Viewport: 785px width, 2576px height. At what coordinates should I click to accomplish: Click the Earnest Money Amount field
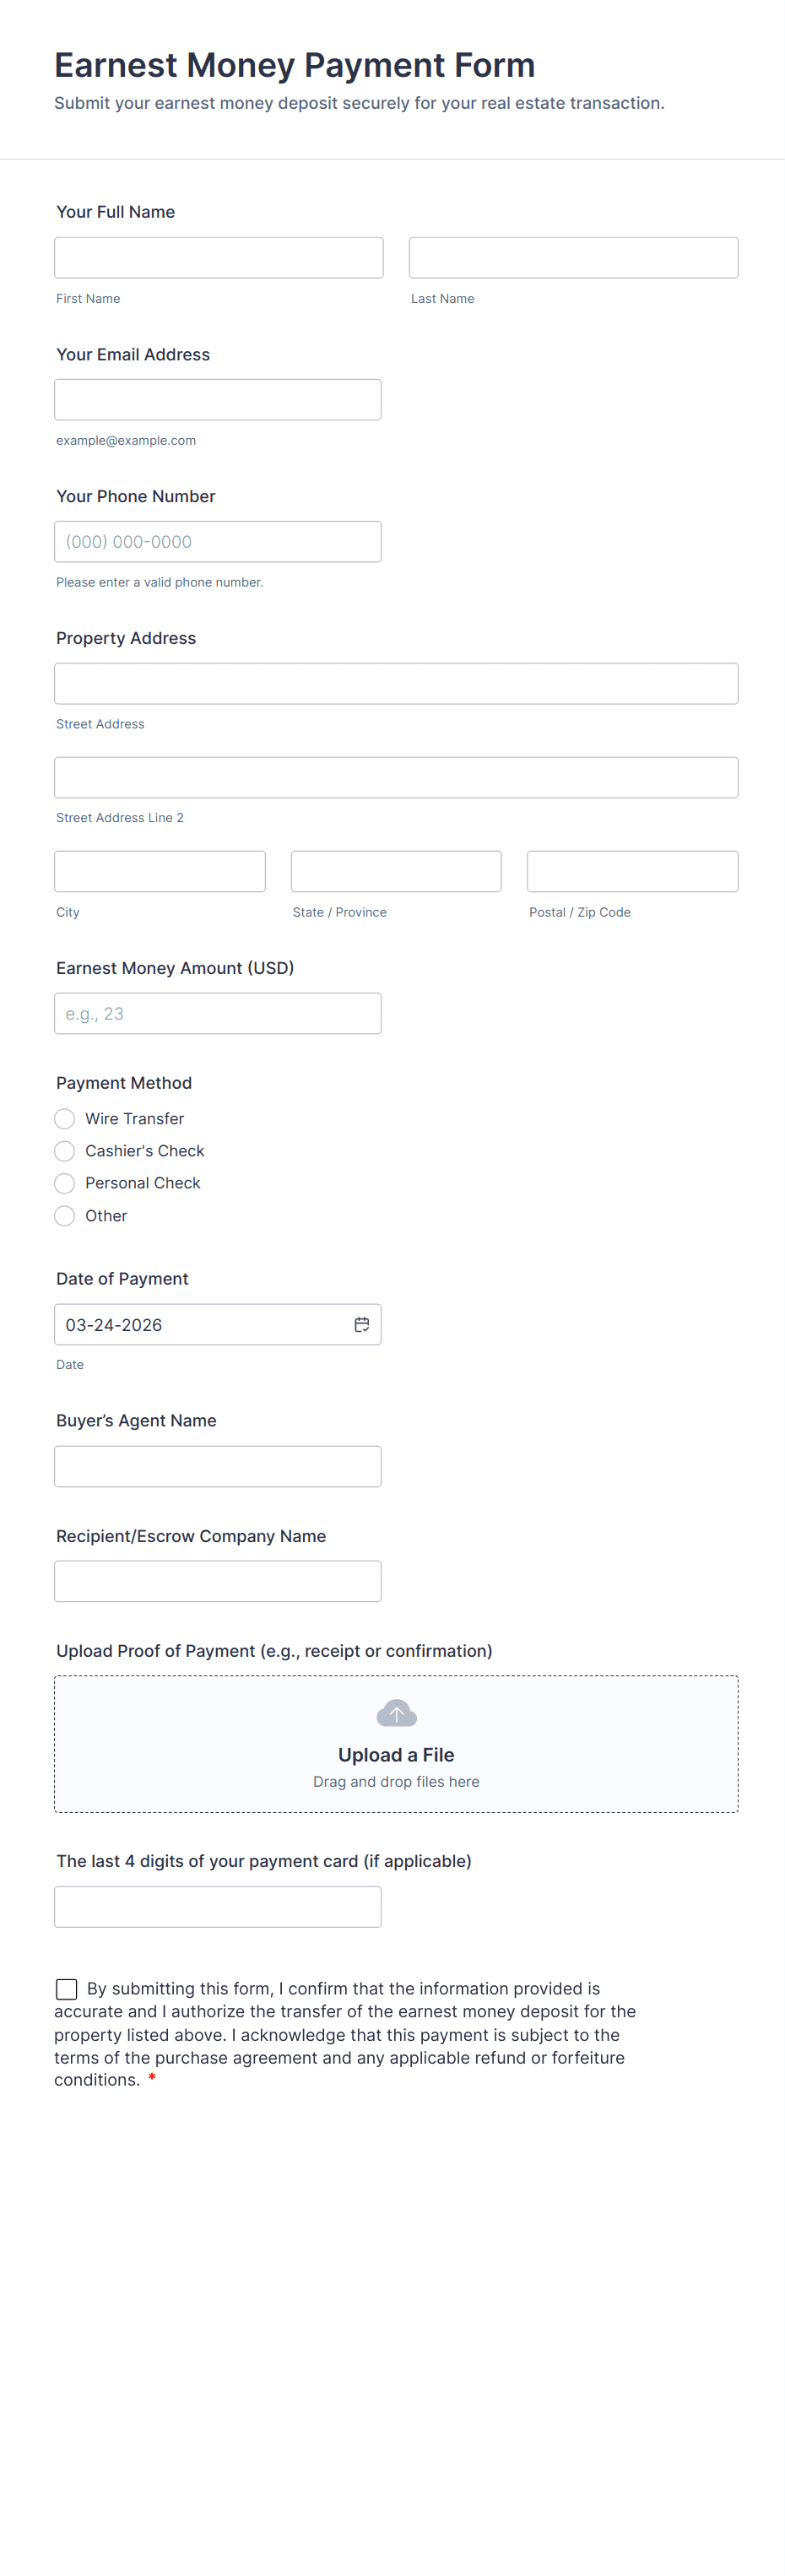click(217, 1014)
